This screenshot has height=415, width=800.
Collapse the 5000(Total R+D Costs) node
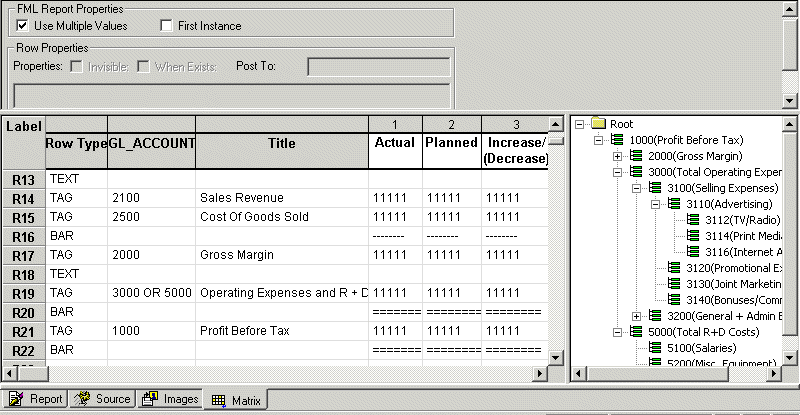tap(617, 332)
